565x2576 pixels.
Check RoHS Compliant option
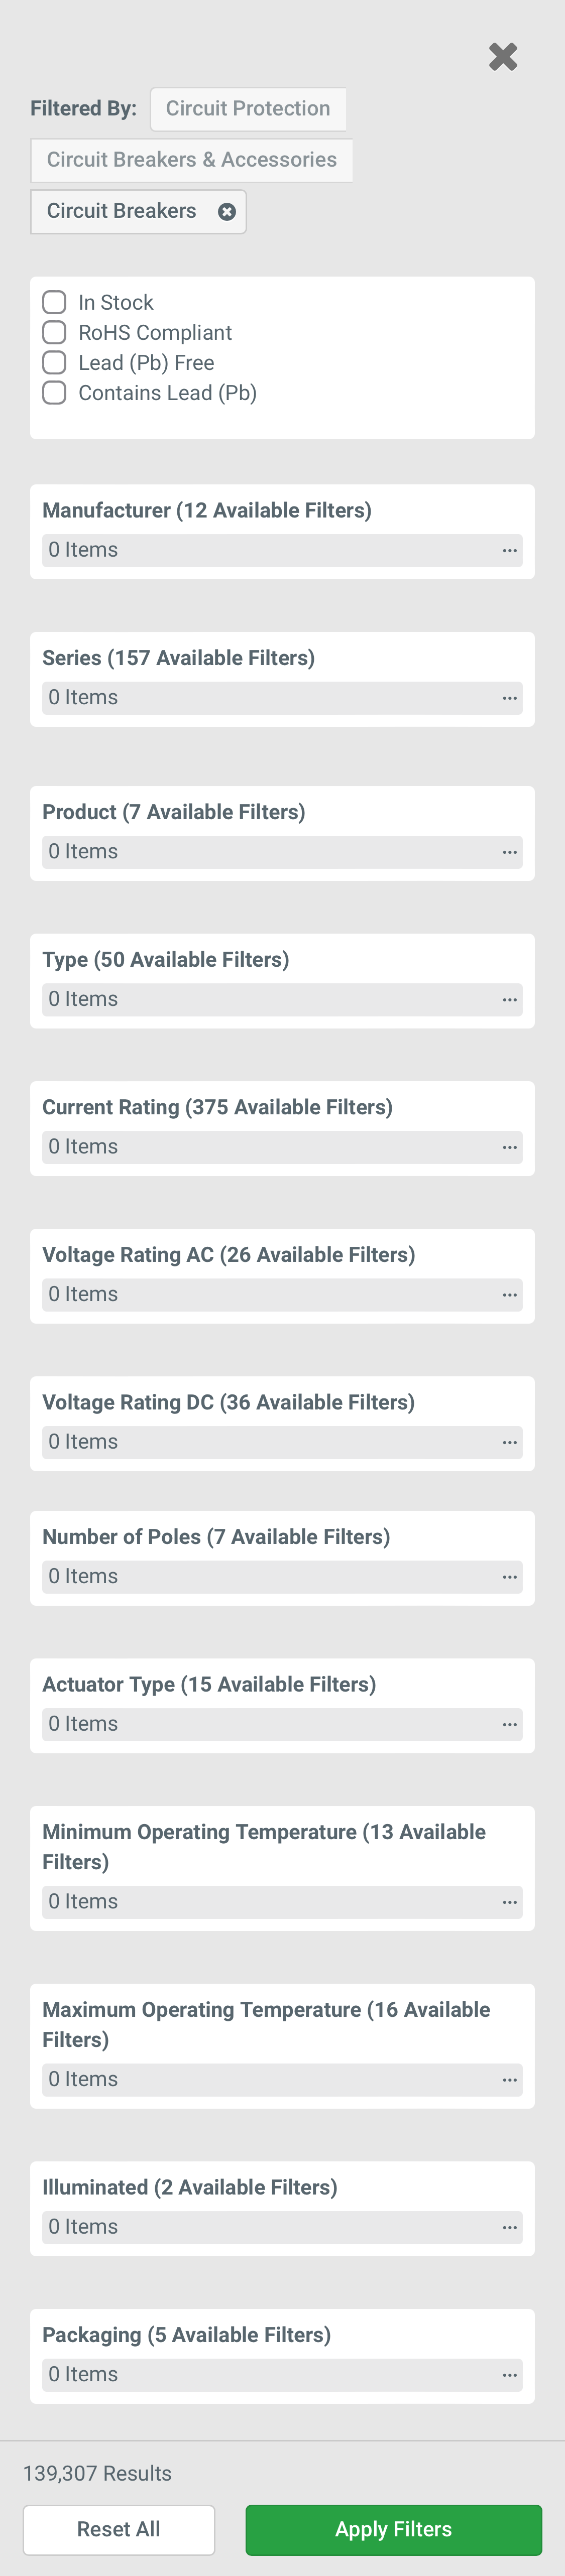(54, 332)
